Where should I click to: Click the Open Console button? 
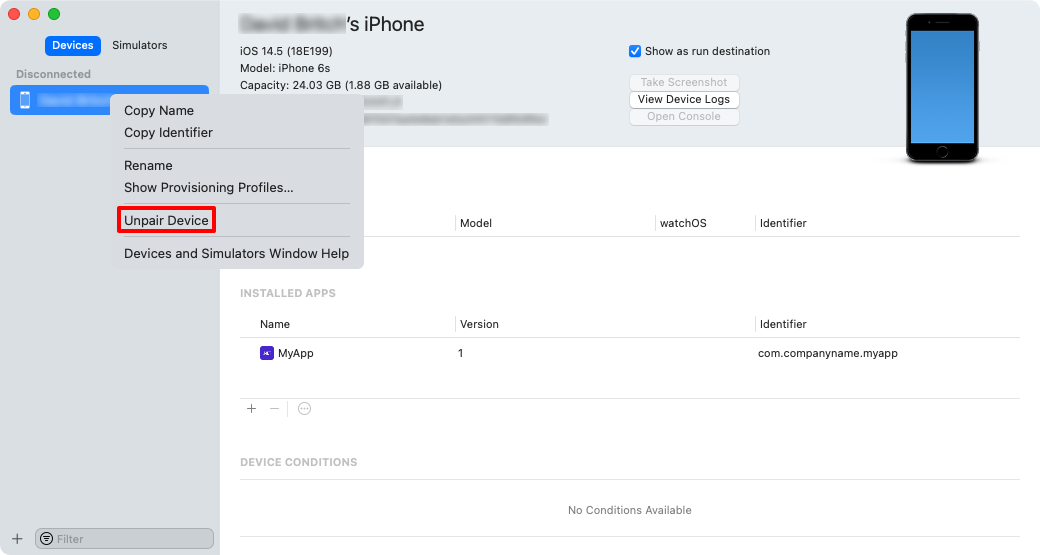684,117
